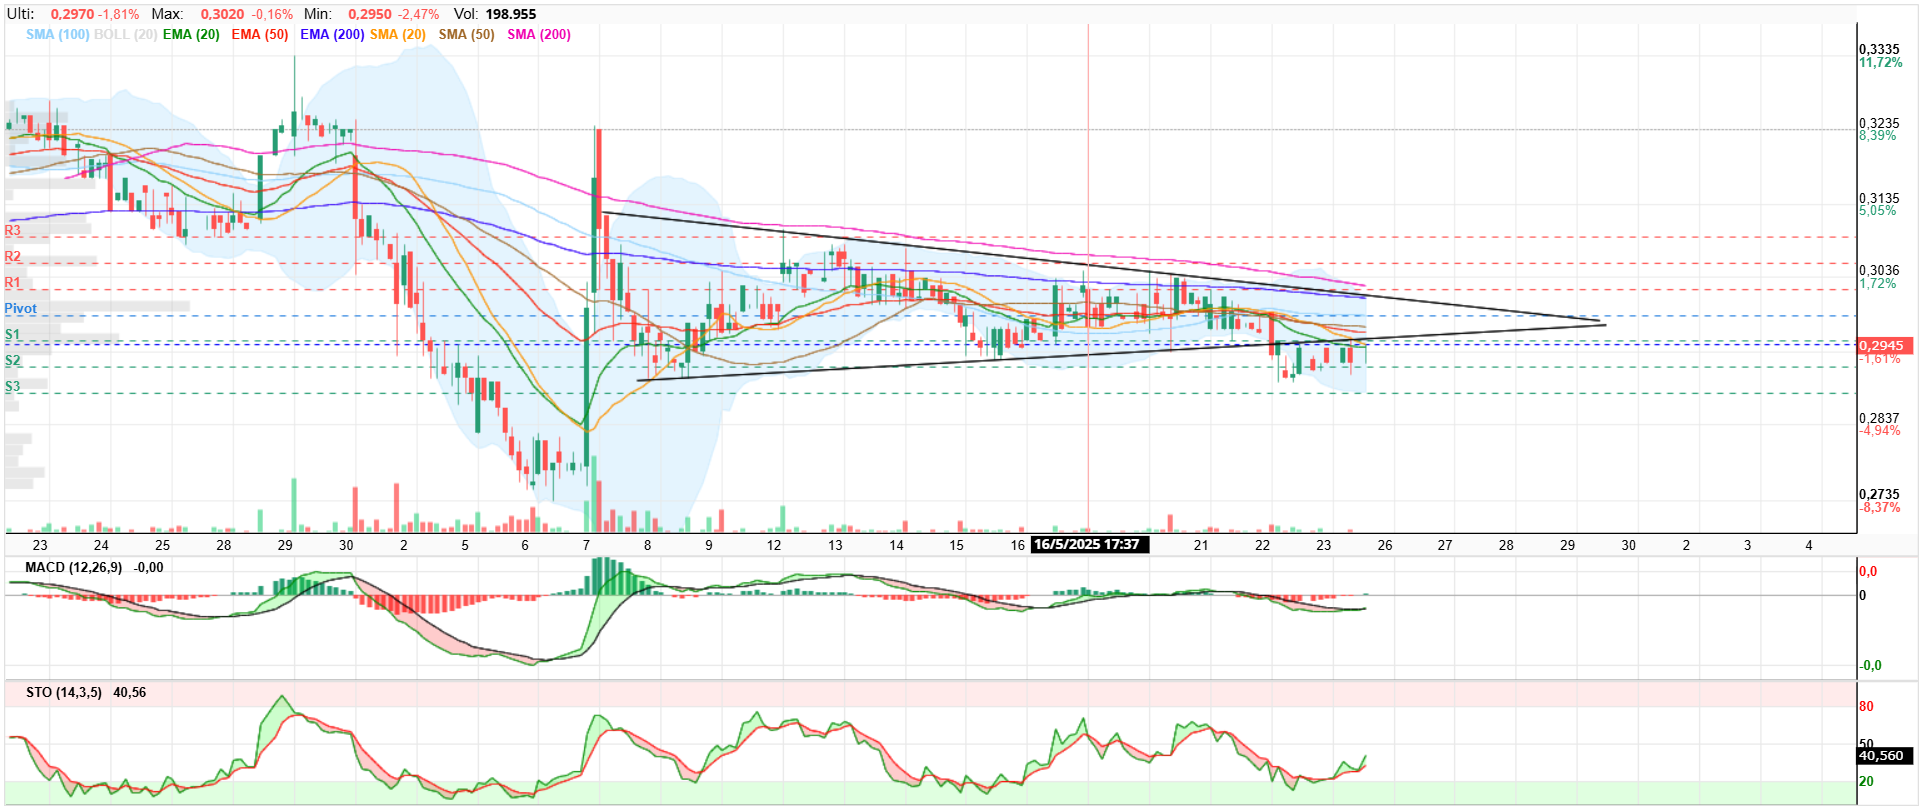
Task: Toggle the EMA (200) legend label
Action: click(x=332, y=35)
